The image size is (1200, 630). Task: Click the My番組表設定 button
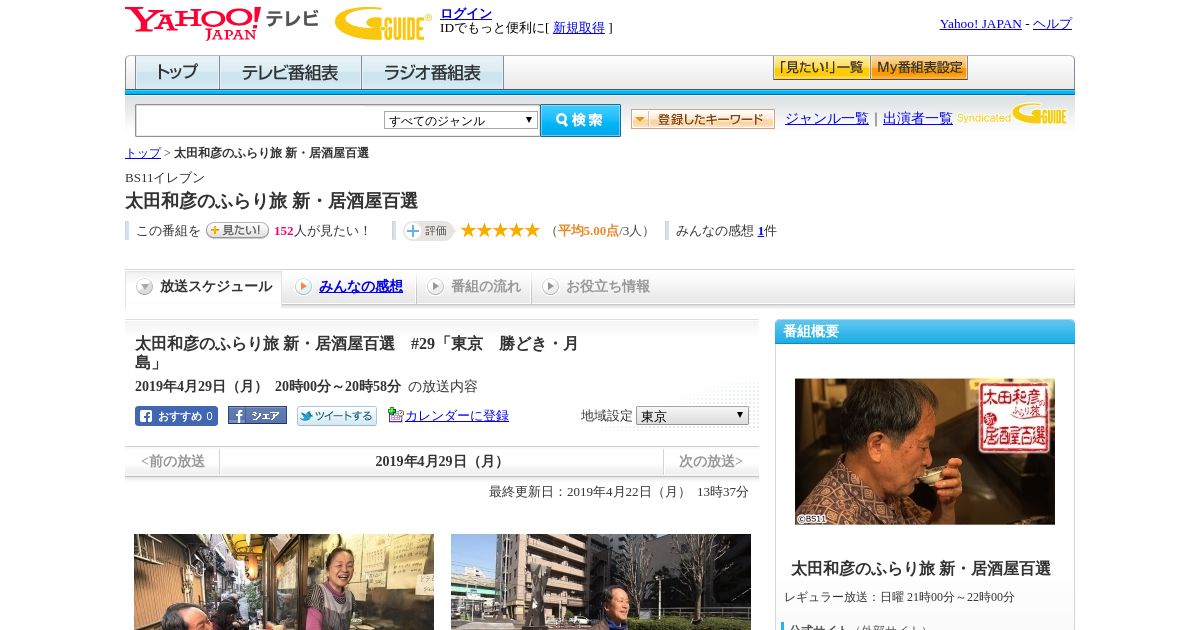pyautogui.click(x=919, y=68)
